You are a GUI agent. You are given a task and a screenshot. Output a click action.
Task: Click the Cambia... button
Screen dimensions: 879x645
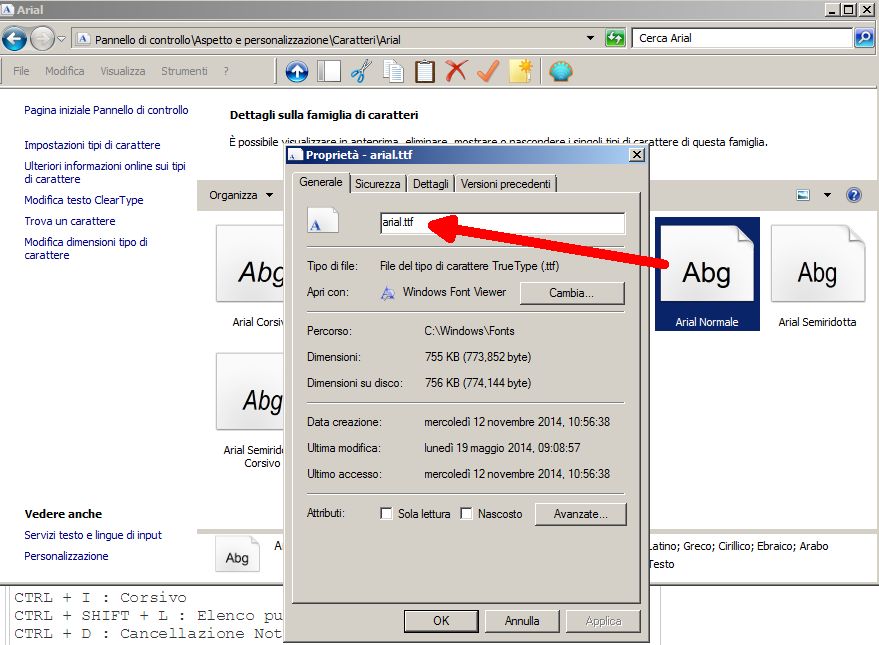(x=572, y=293)
